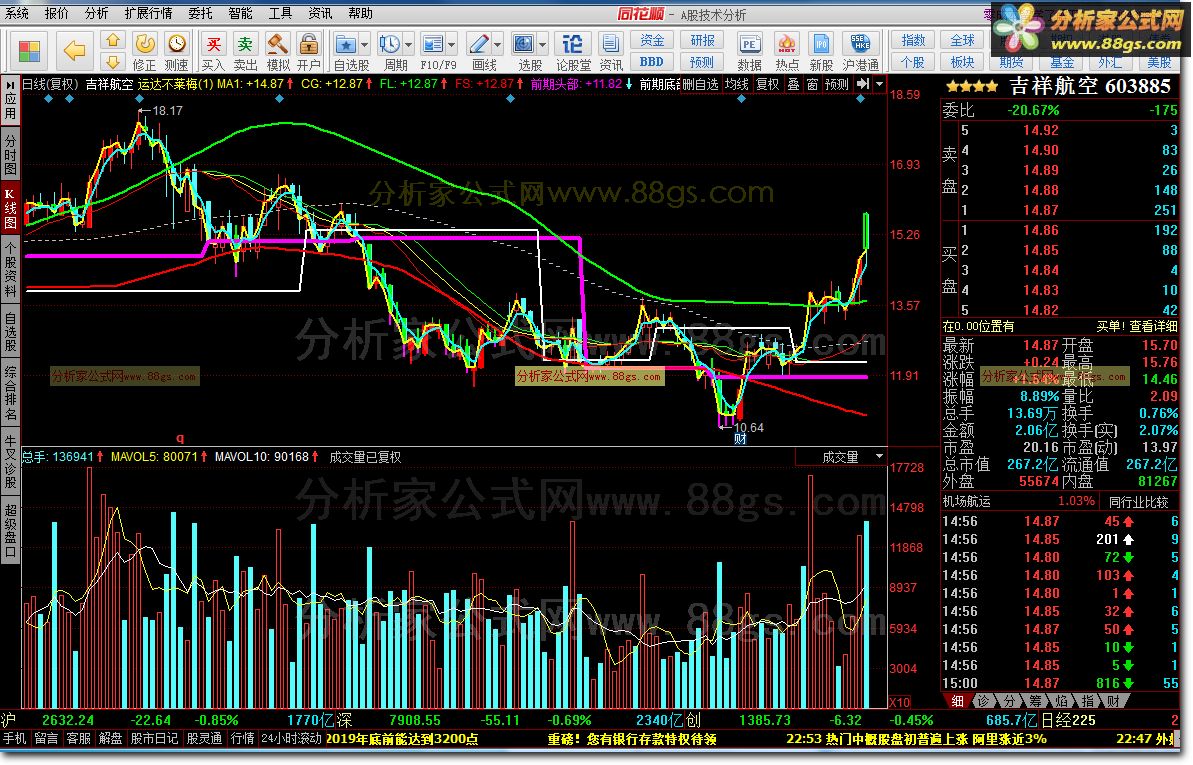Click the 周期 period icon
Image resolution: width=1193 pixels, height=765 pixels.
pos(390,44)
